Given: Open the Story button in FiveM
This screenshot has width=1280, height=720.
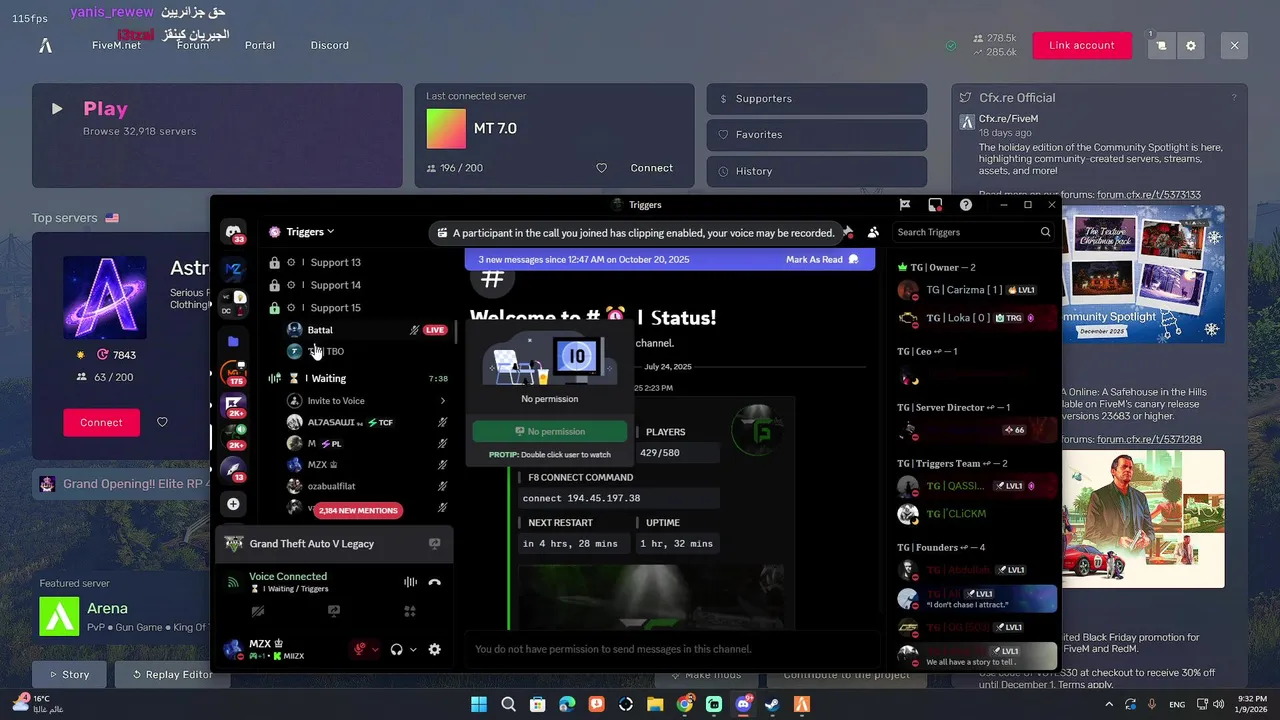Looking at the screenshot, I should pyautogui.click(x=68, y=674).
